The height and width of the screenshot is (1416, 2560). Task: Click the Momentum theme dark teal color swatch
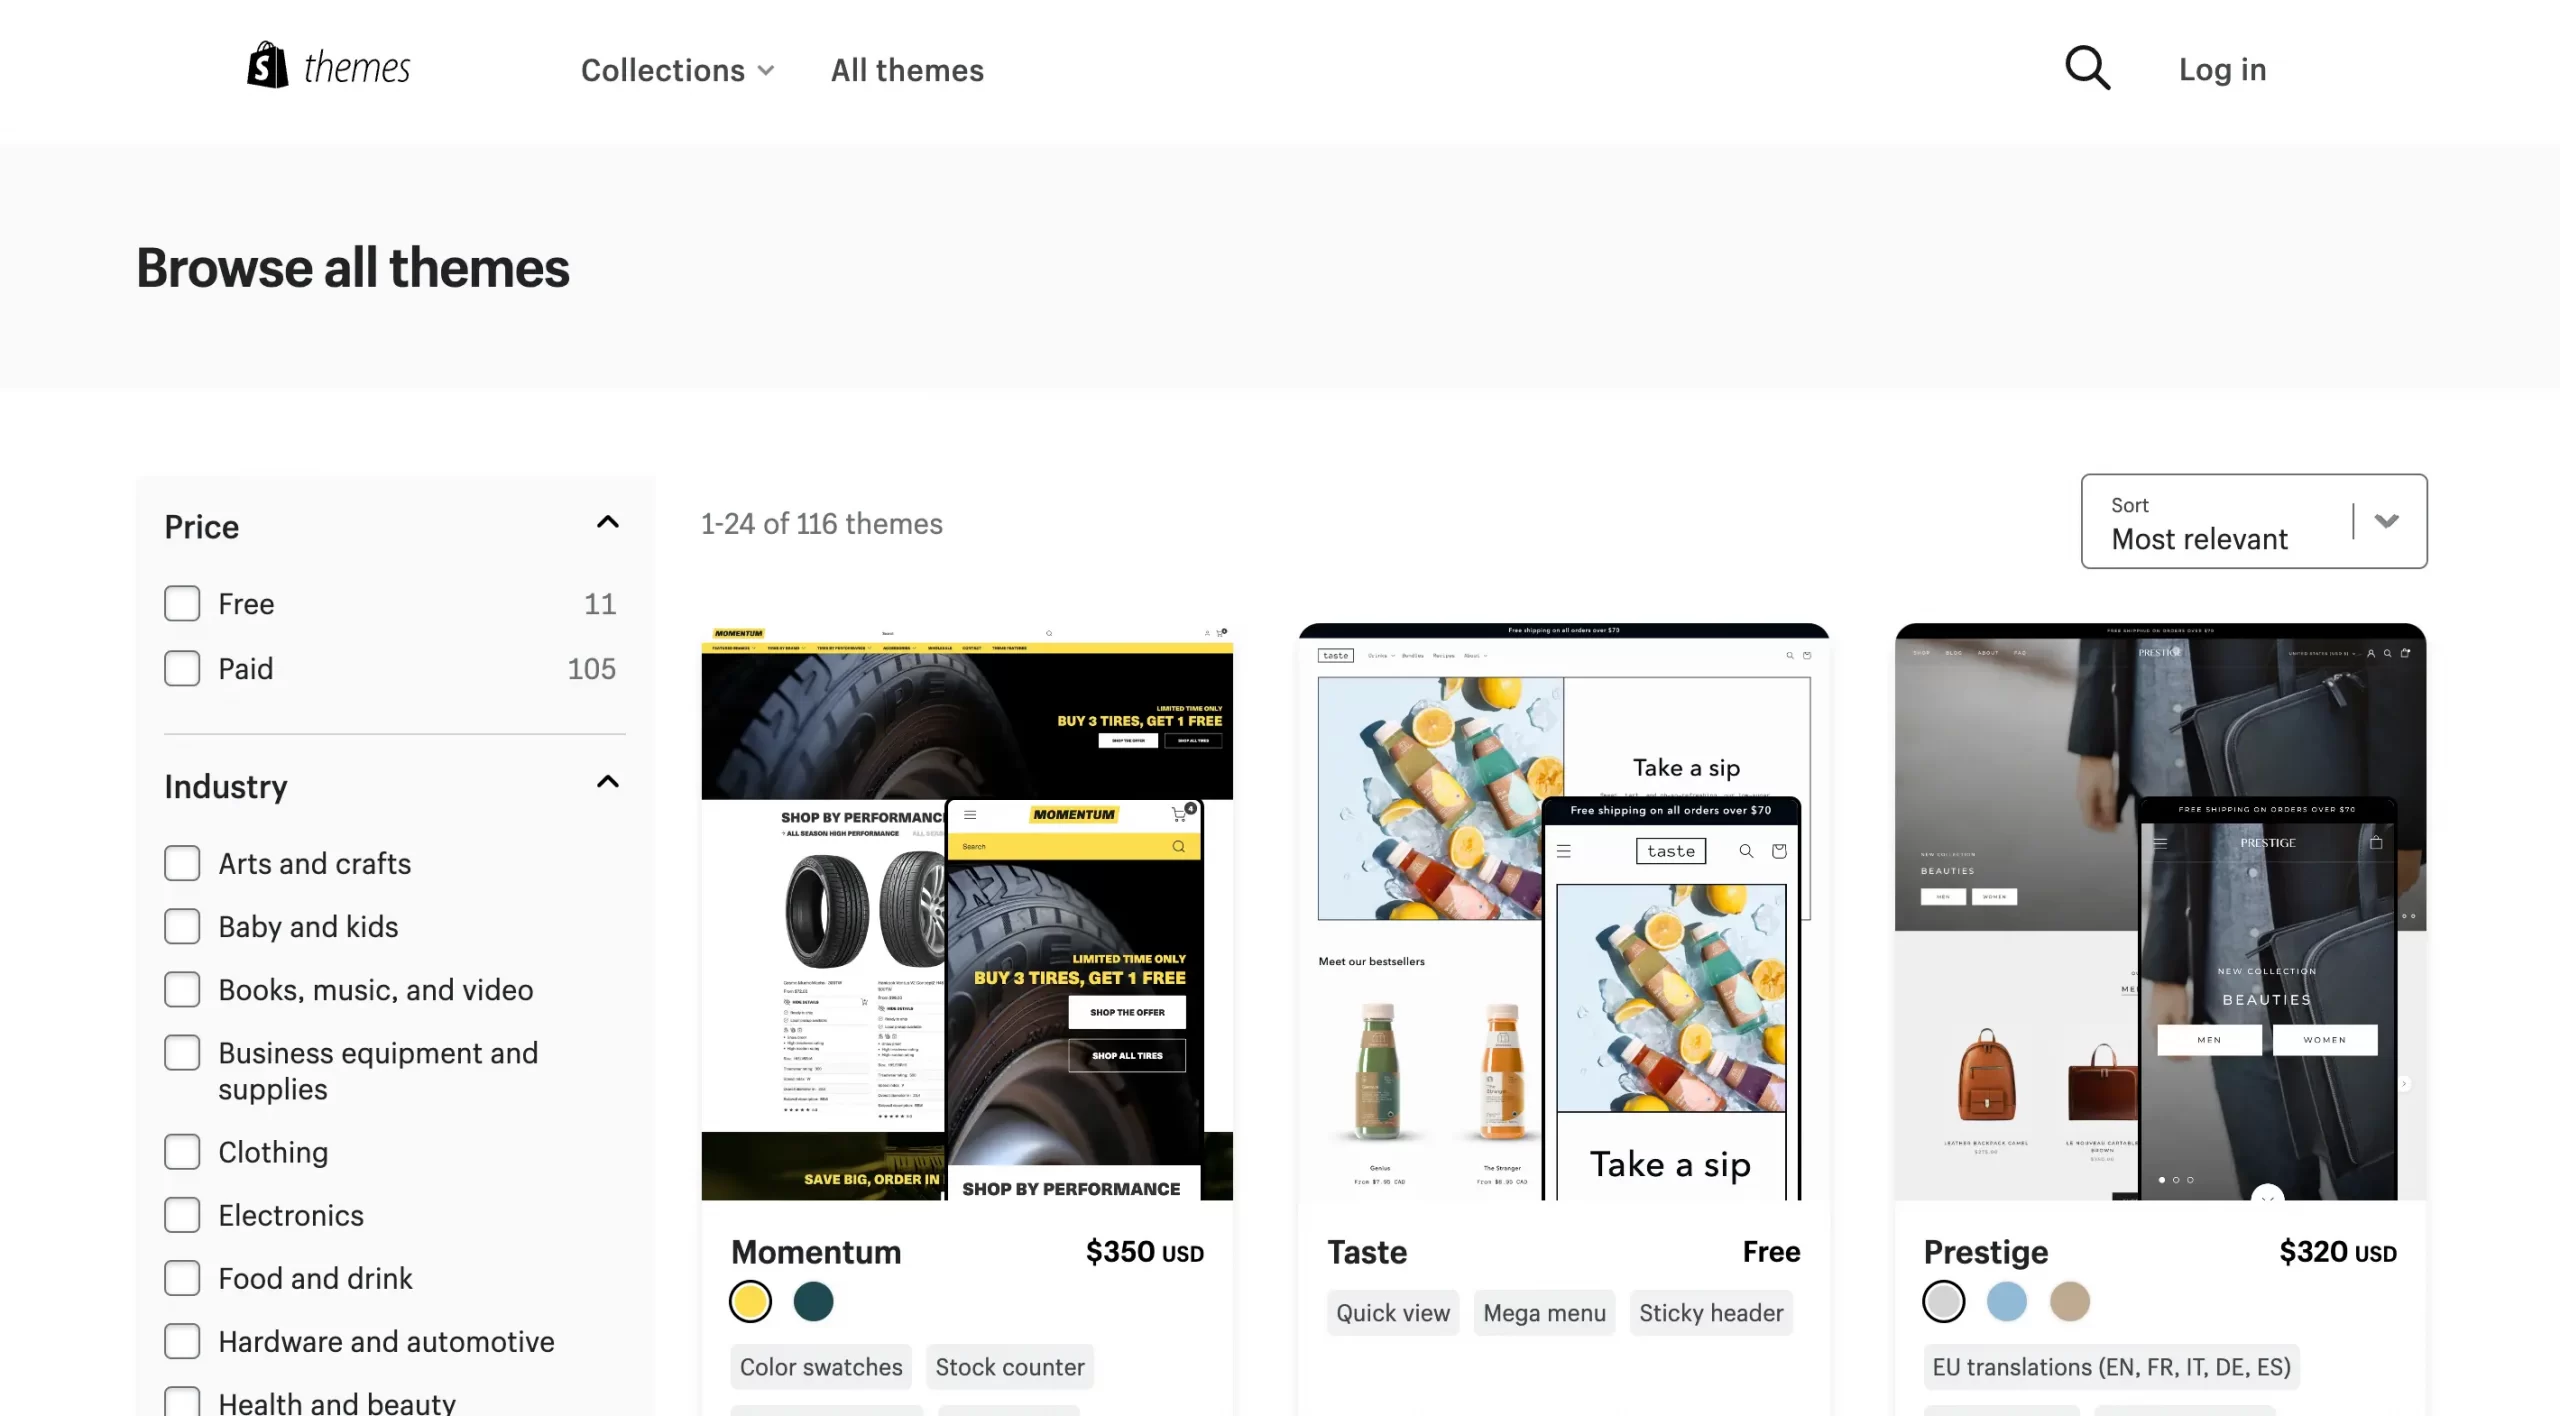click(x=811, y=1301)
